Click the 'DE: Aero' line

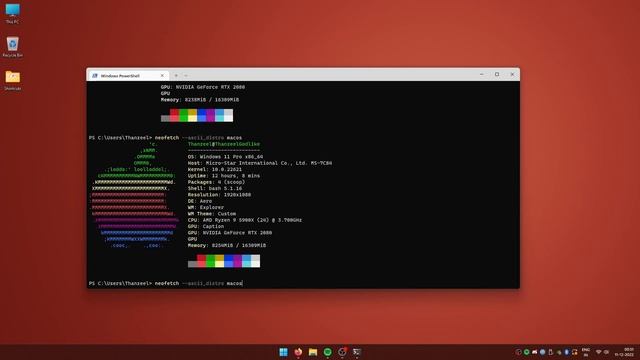pyautogui.click(x=200, y=201)
